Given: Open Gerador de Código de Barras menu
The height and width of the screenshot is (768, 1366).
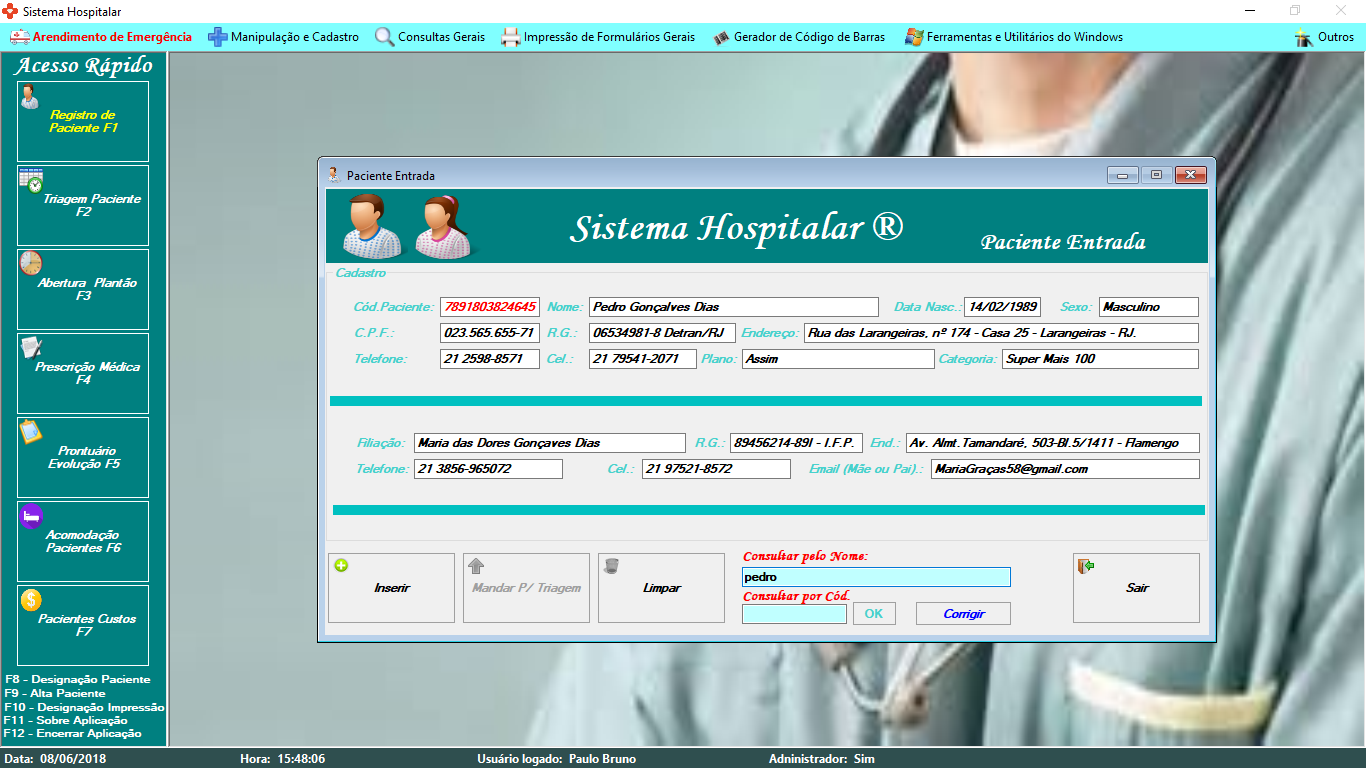Looking at the screenshot, I should (799, 37).
